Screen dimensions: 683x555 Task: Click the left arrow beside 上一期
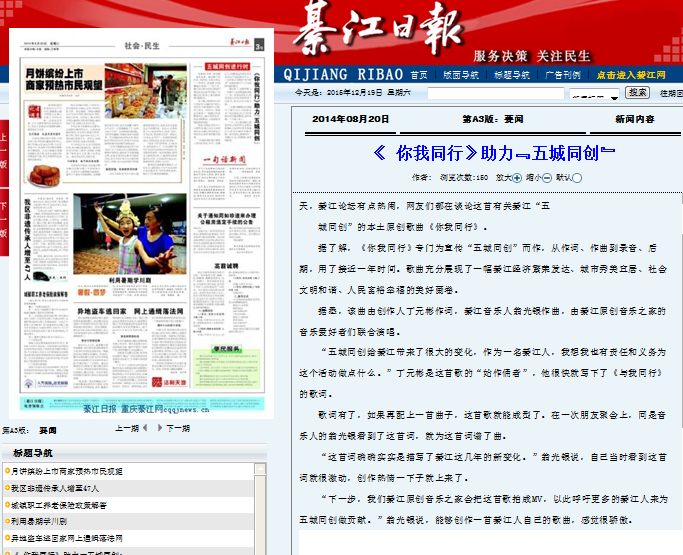point(145,428)
